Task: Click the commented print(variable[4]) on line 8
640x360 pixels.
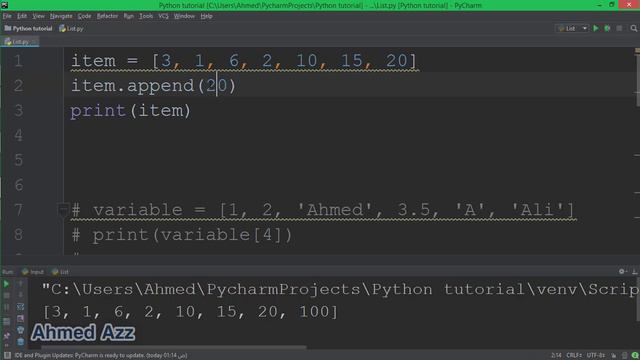Action: (x=182, y=235)
